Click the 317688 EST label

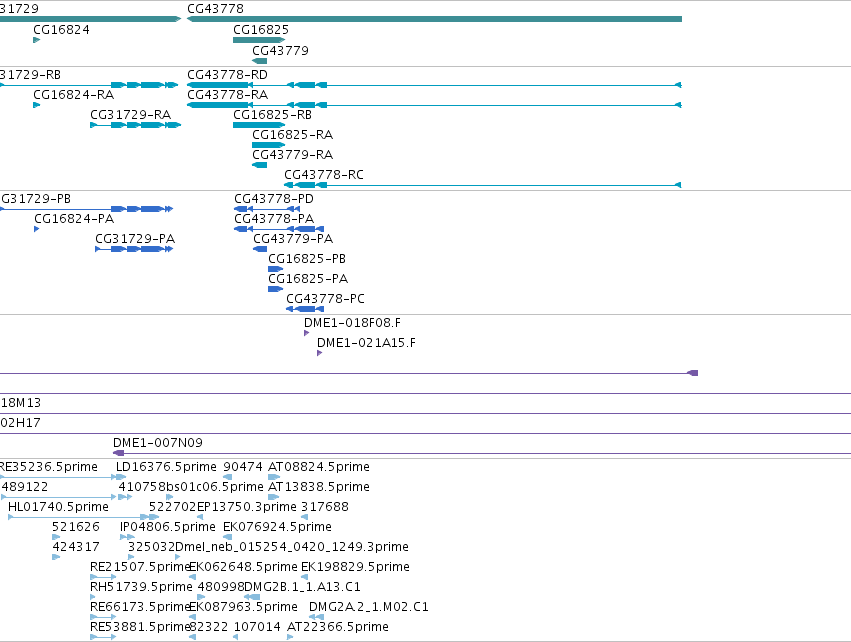325,507
